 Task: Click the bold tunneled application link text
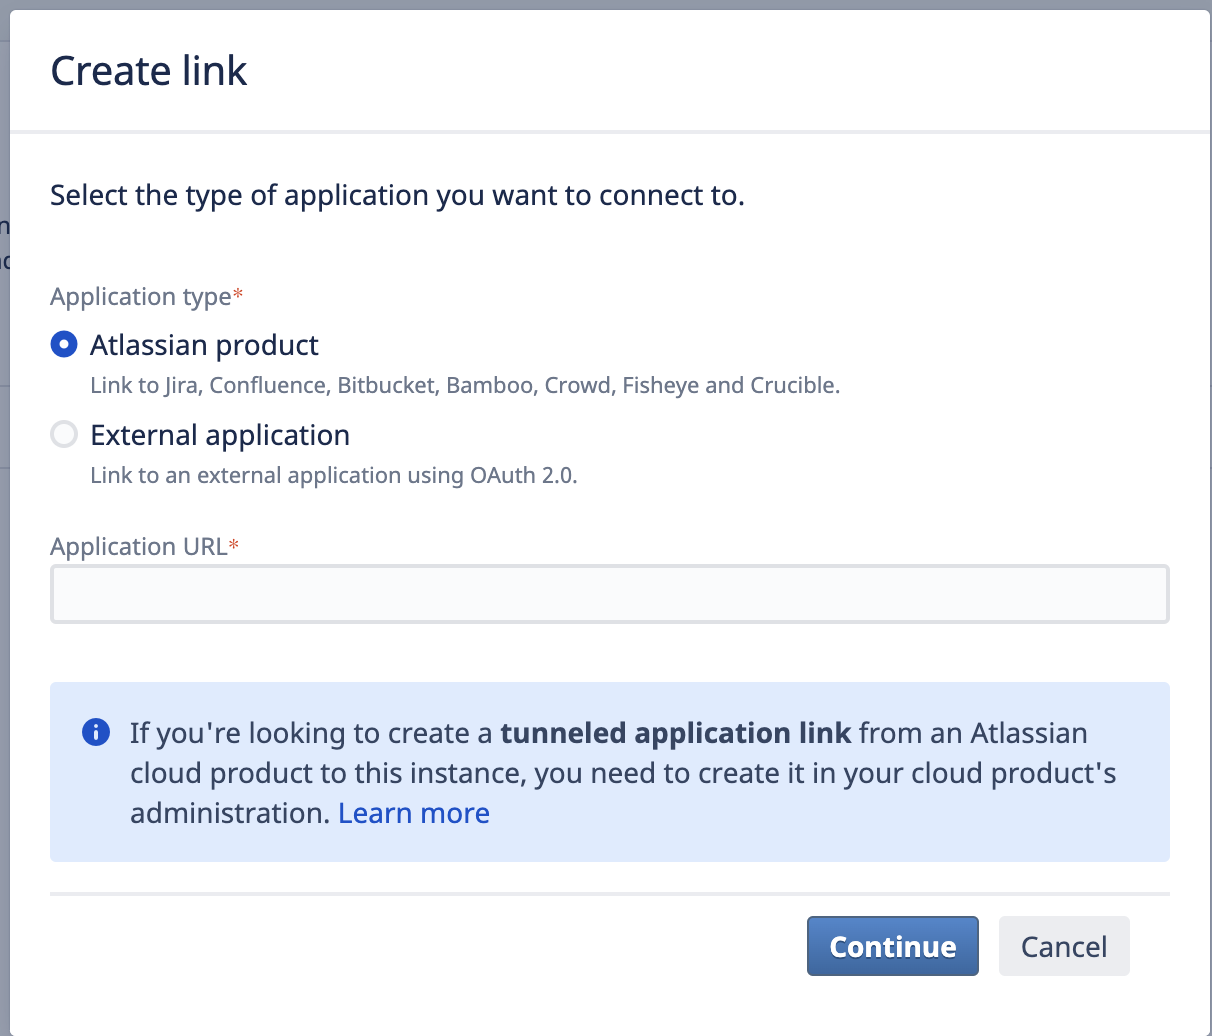(x=675, y=733)
